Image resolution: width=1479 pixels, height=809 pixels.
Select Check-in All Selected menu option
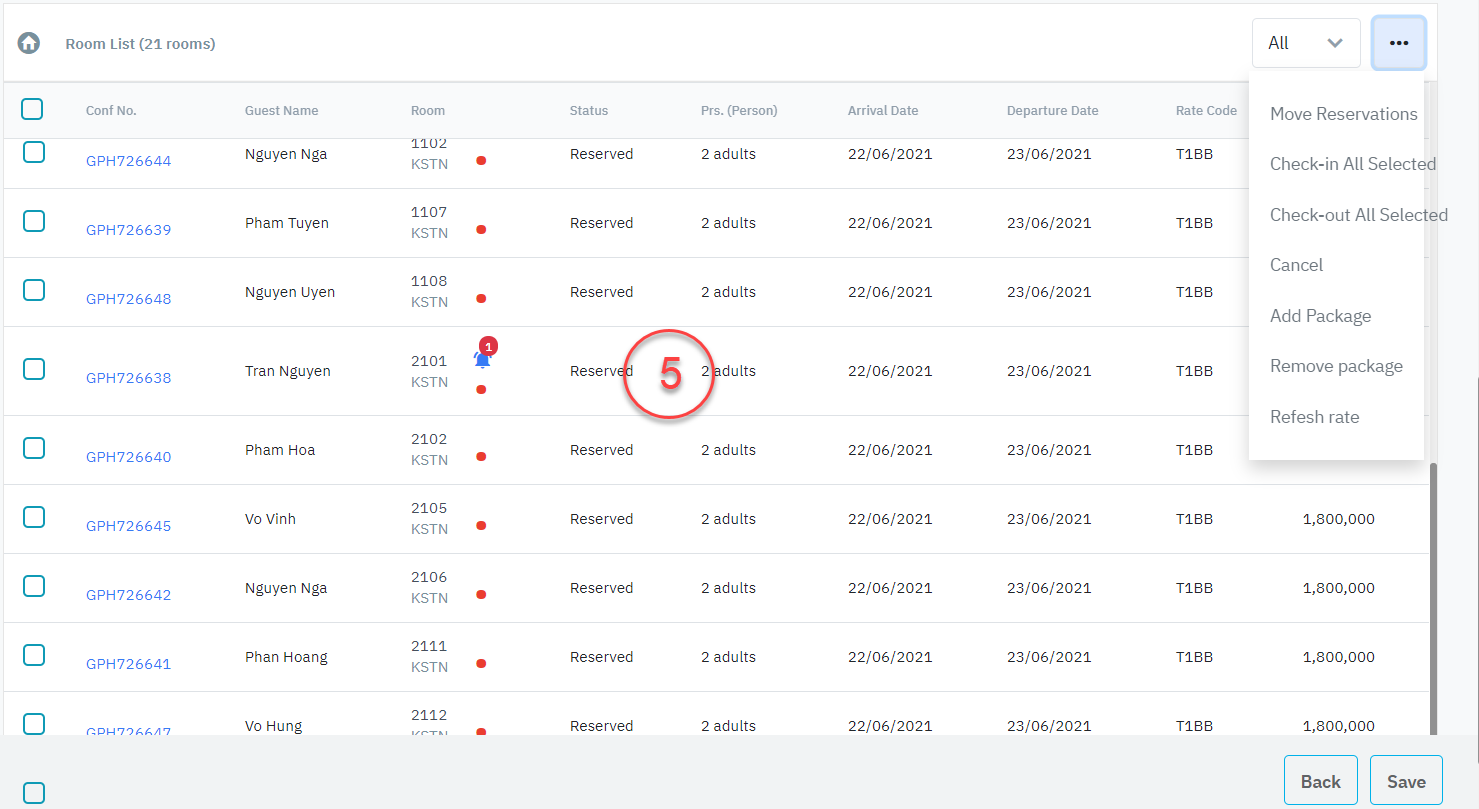click(x=1352, y=164)
